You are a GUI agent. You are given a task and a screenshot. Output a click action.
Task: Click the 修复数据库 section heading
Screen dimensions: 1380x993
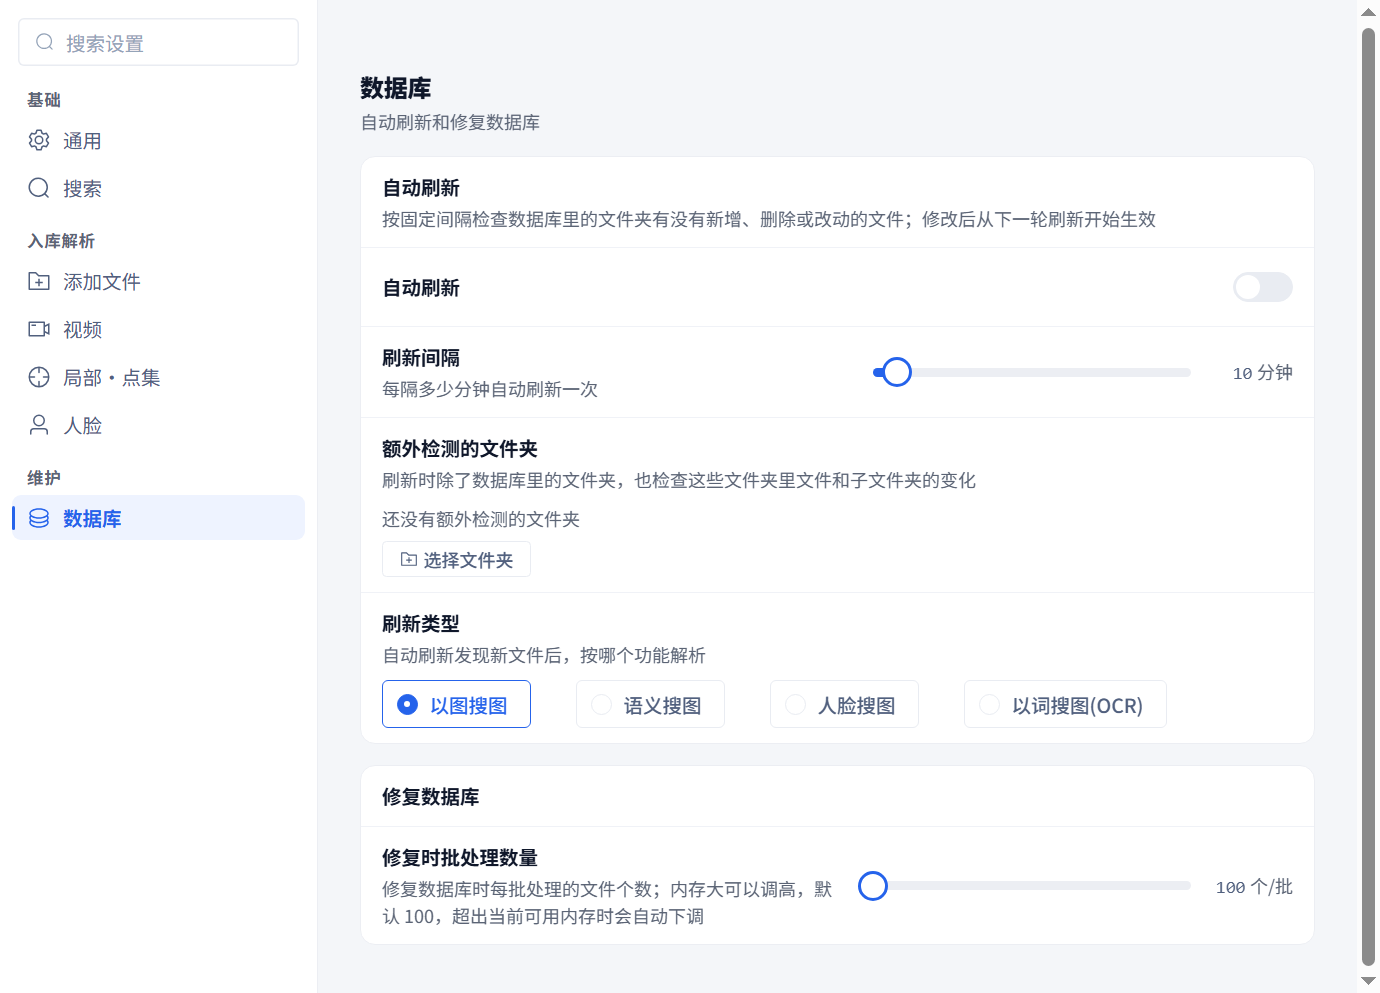point(431,797)
